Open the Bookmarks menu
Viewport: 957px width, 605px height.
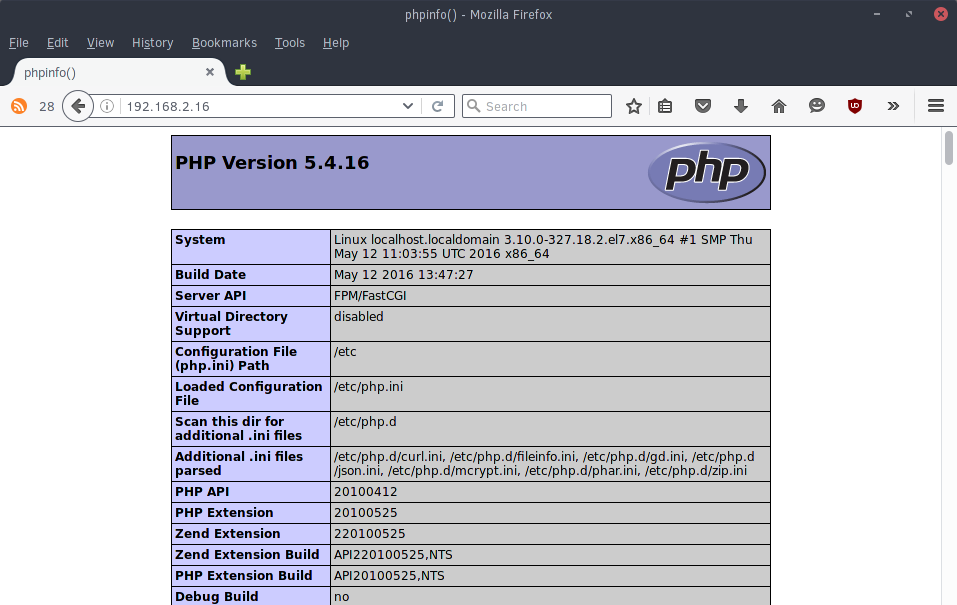(224, 43)
